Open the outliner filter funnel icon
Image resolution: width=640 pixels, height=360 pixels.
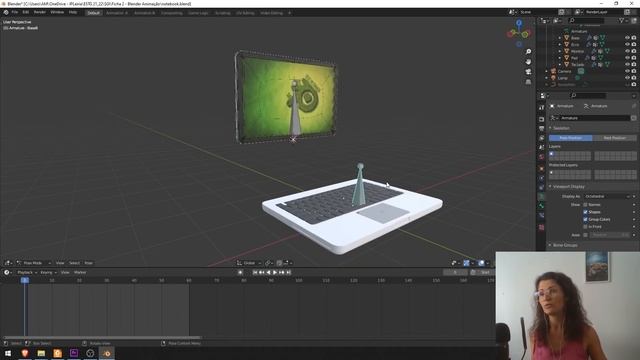tap(622, 20)
